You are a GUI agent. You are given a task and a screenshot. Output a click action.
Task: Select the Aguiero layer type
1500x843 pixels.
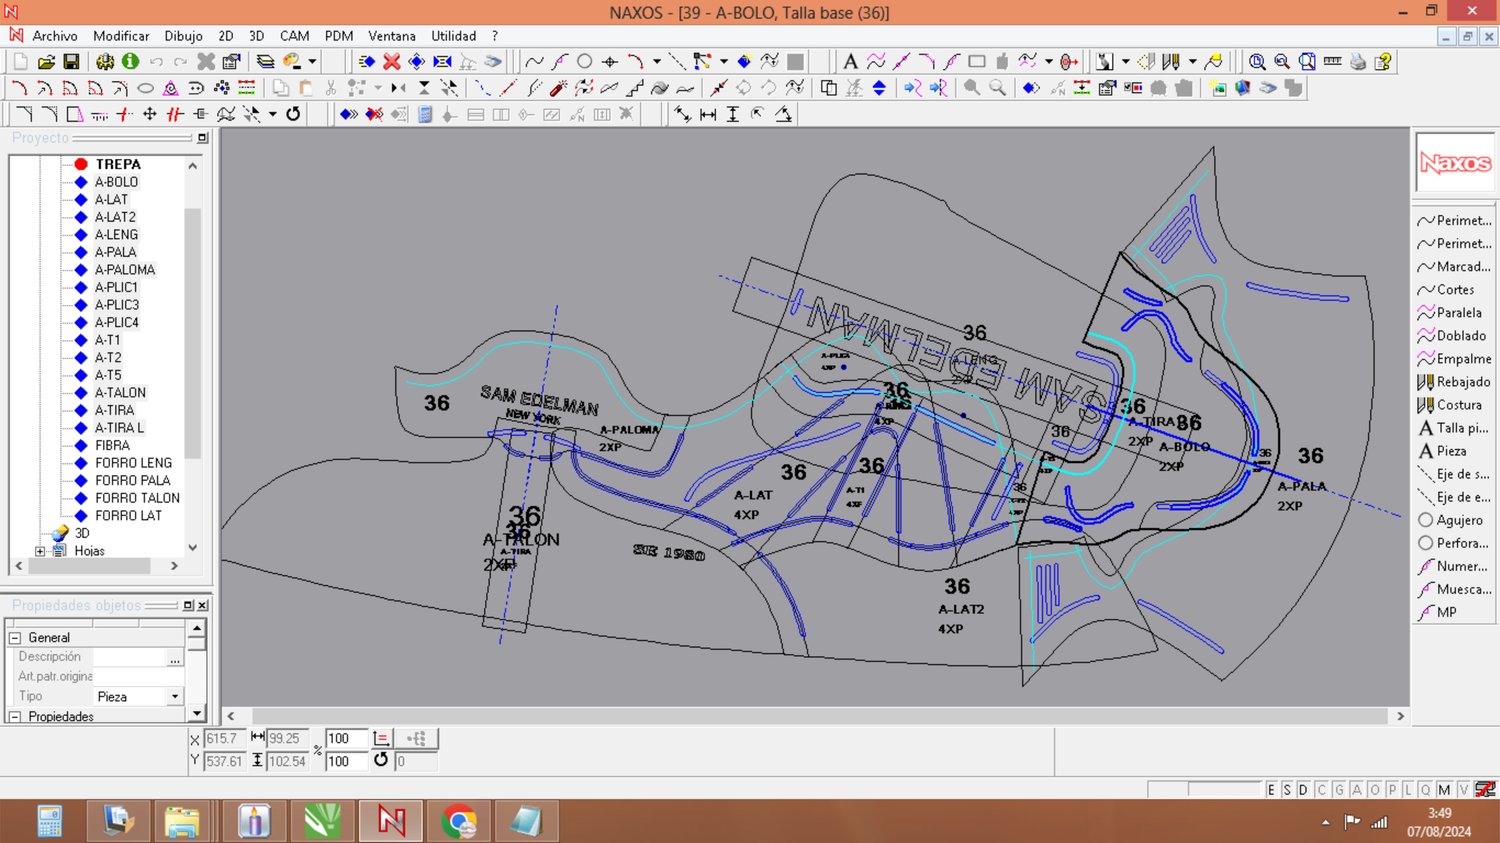tap(1454, 520)
